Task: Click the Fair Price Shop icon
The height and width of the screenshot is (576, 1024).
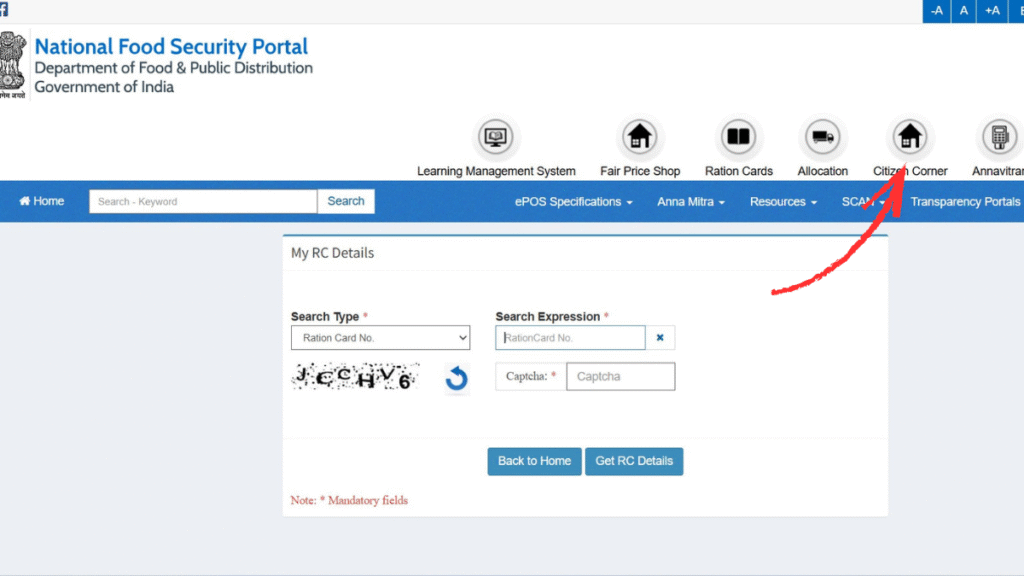Action: coord(639,137)
